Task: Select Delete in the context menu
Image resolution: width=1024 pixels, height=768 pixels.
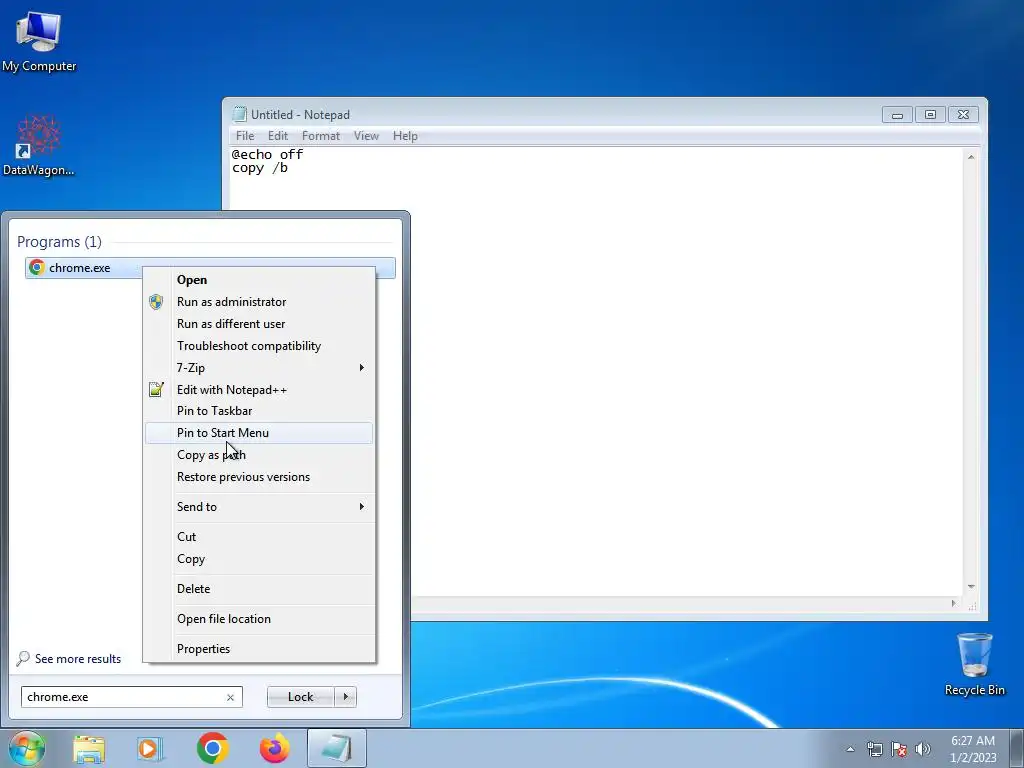Action: (x=259, y=589)
